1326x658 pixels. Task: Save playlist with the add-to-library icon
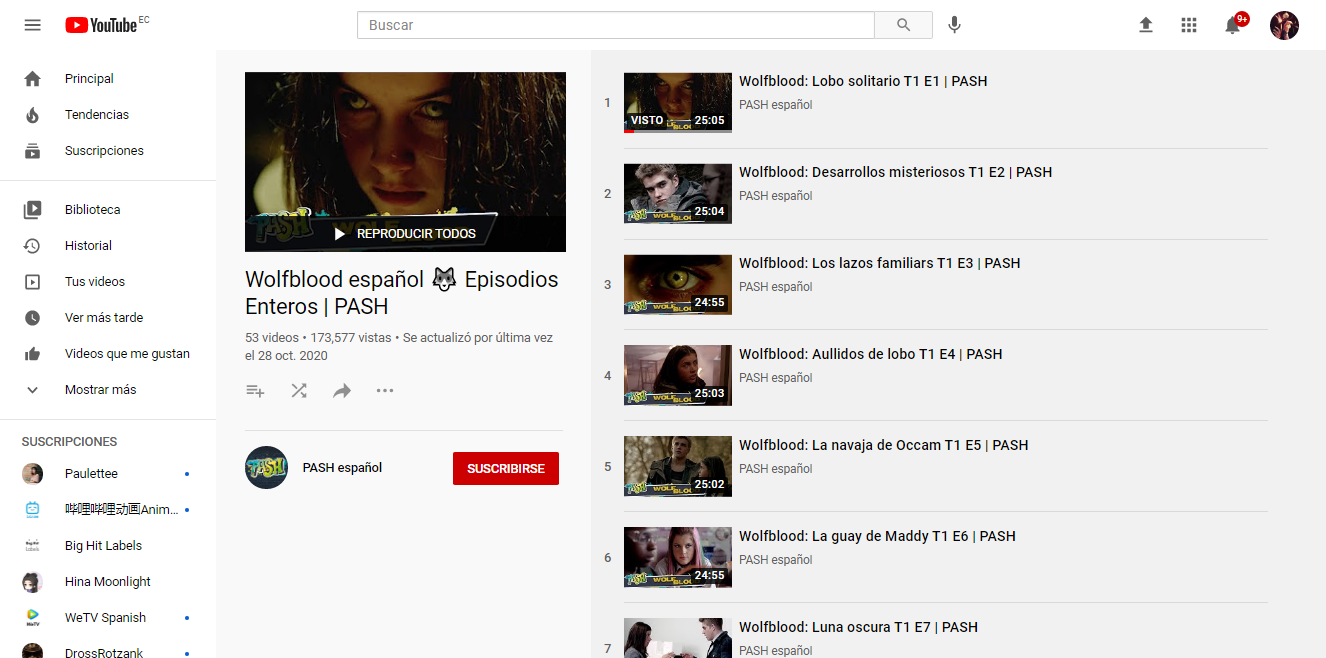(255, 391)
